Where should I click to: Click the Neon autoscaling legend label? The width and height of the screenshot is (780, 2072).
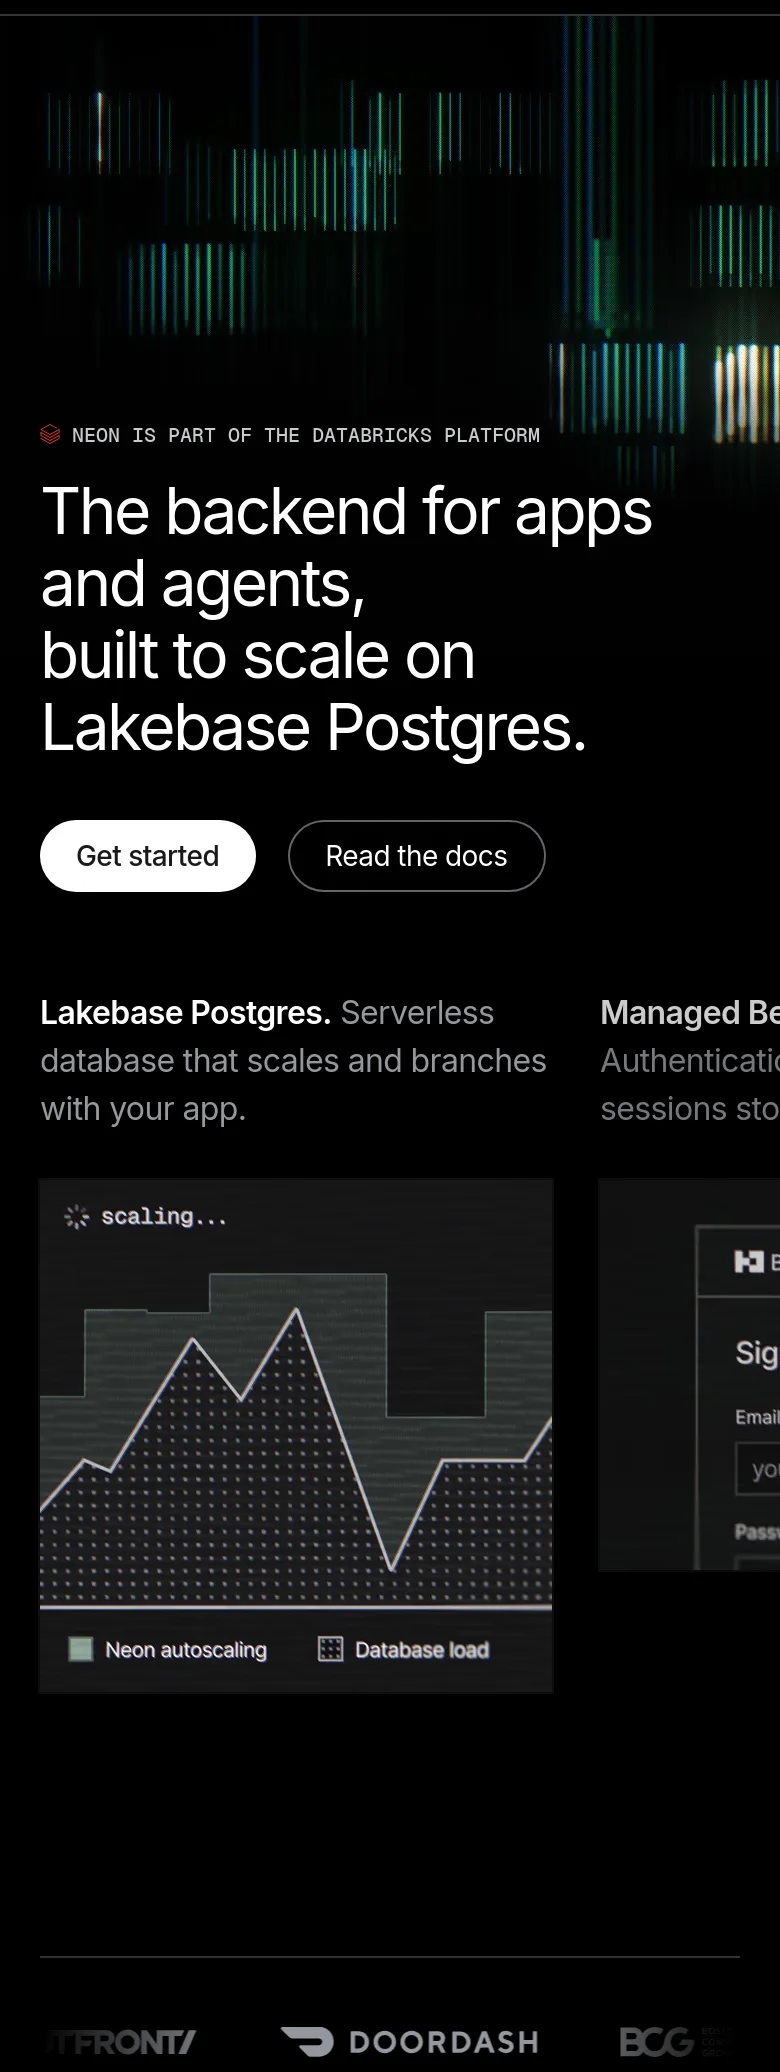click(x=186, y=1650)
